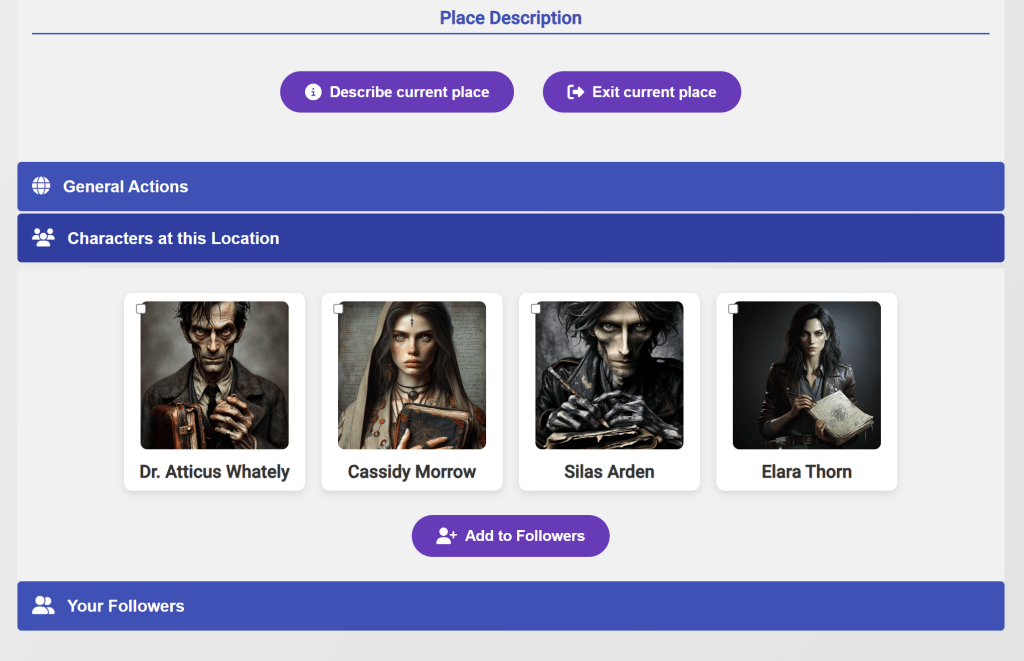Click the people icon beside Your Followers
Image resolution: width=1024 pixels, height=661 pixels.
43,606
